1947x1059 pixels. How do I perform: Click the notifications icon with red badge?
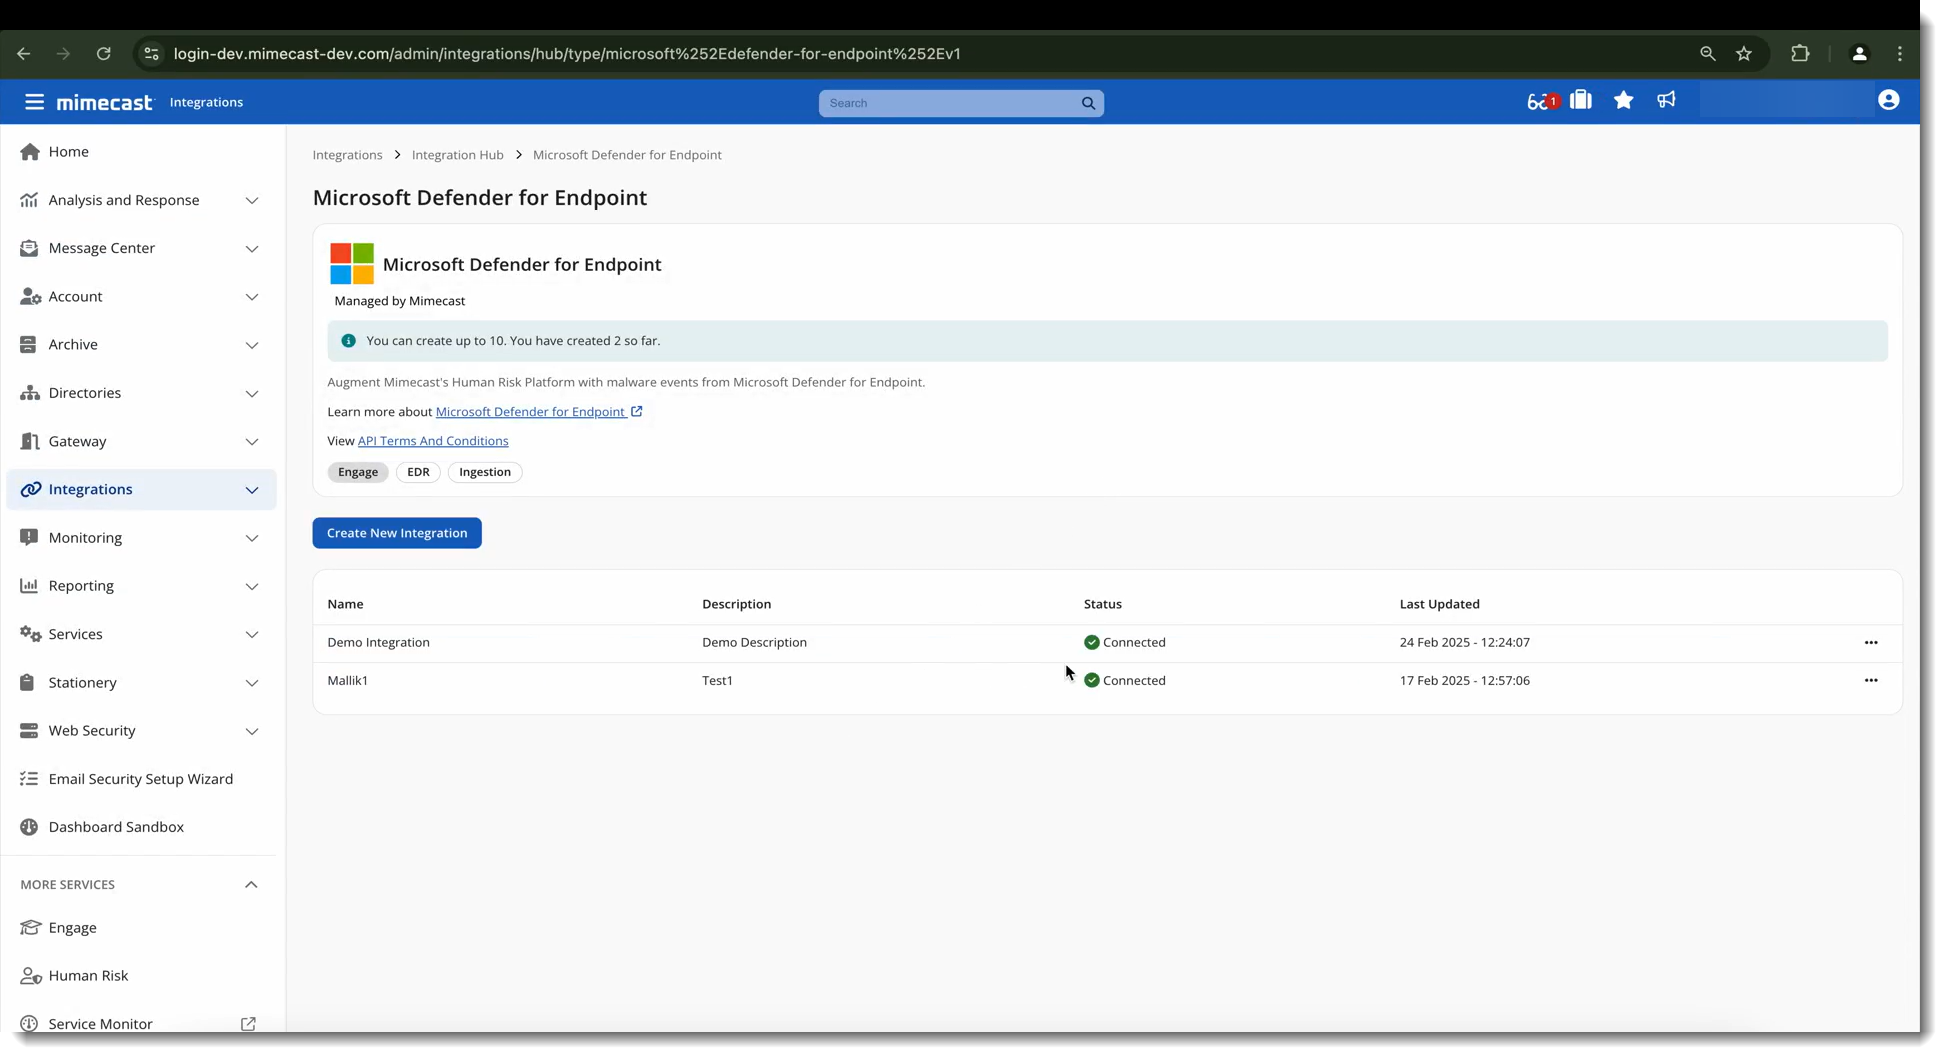click(x=1541, y=101)
